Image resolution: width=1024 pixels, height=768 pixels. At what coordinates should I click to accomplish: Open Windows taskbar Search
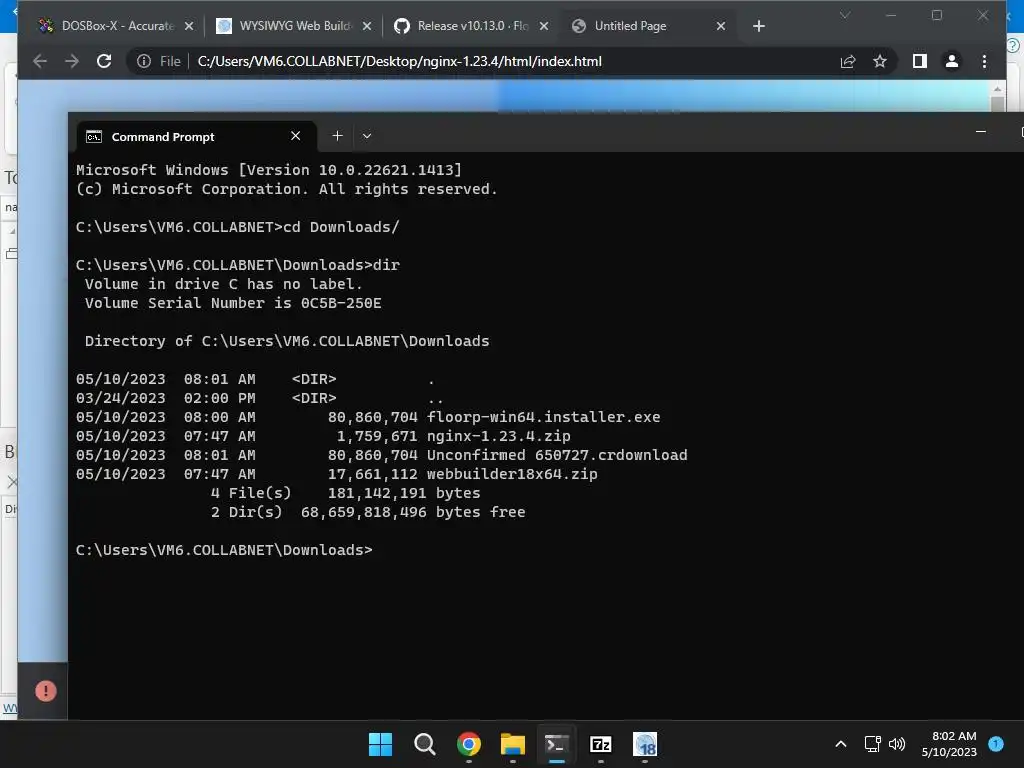[424, 744]
